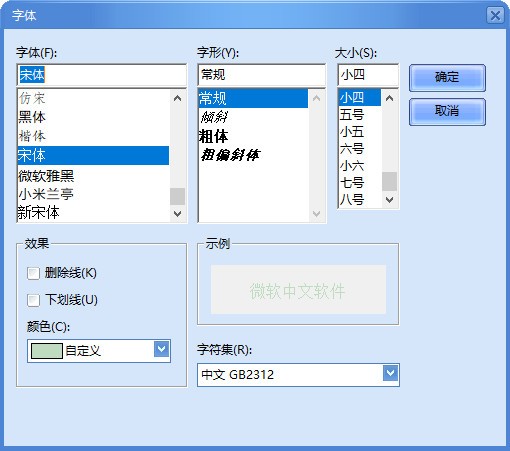Select 黑体 in the font list
This screenshot has width=510, height=451.
(x=93, y=117)
